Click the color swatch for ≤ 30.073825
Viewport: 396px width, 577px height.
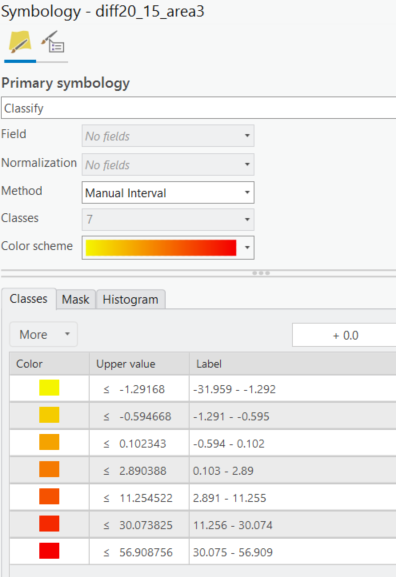[49, 524]
